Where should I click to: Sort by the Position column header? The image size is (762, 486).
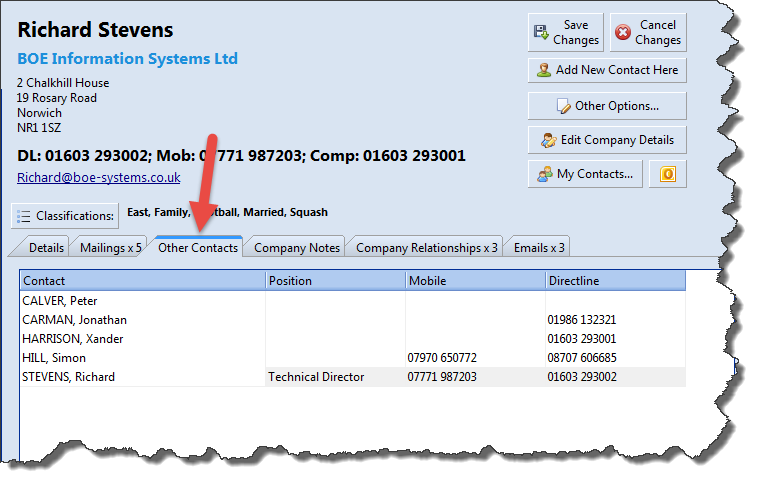(335, 281)
